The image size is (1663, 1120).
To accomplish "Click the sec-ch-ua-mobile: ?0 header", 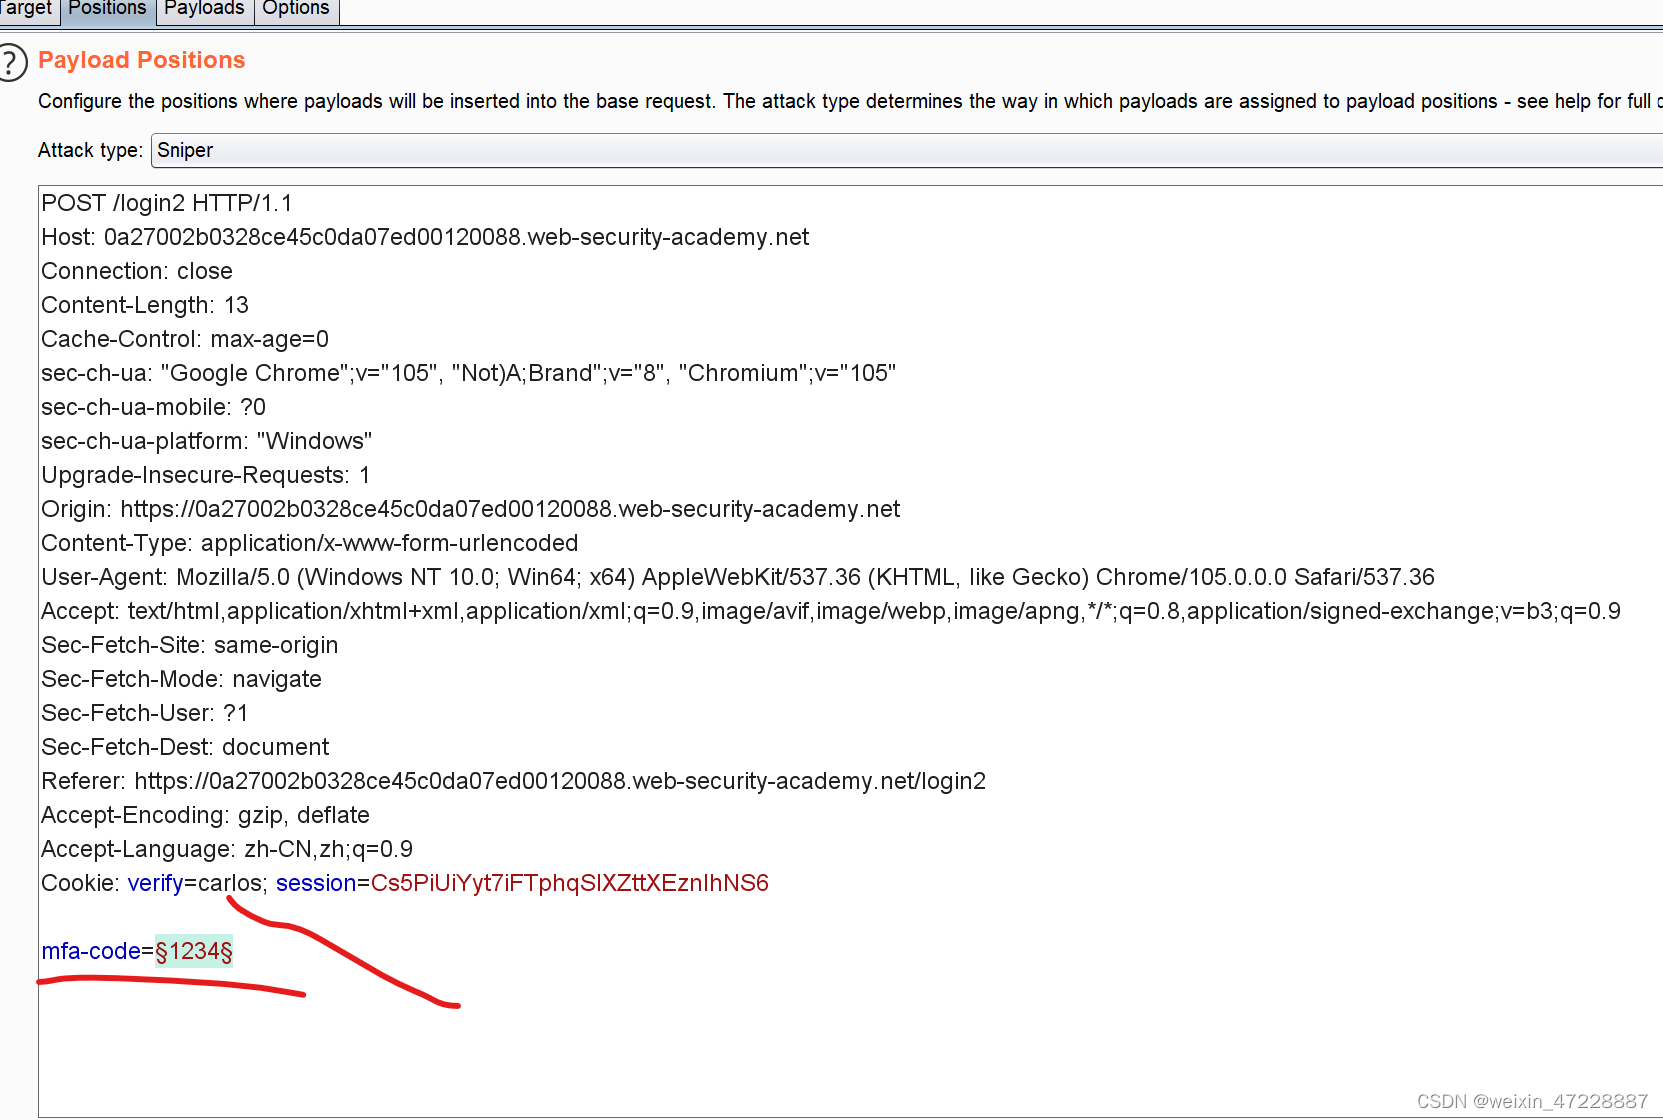I will tap(154, 407).
